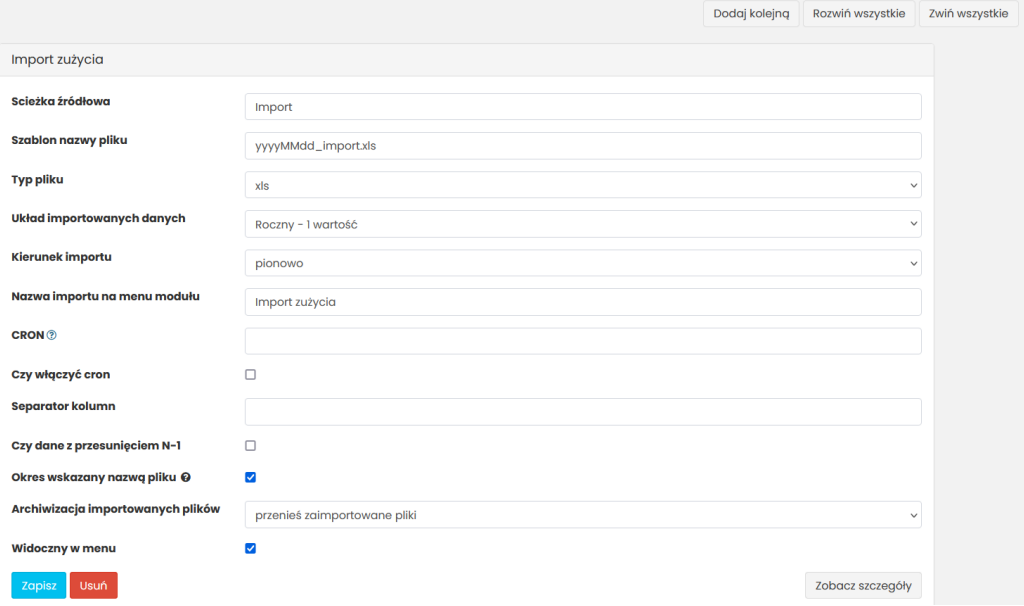
Task: Uncheck the Widoczny w menu checkbox
Action: [x=251, y=548]
